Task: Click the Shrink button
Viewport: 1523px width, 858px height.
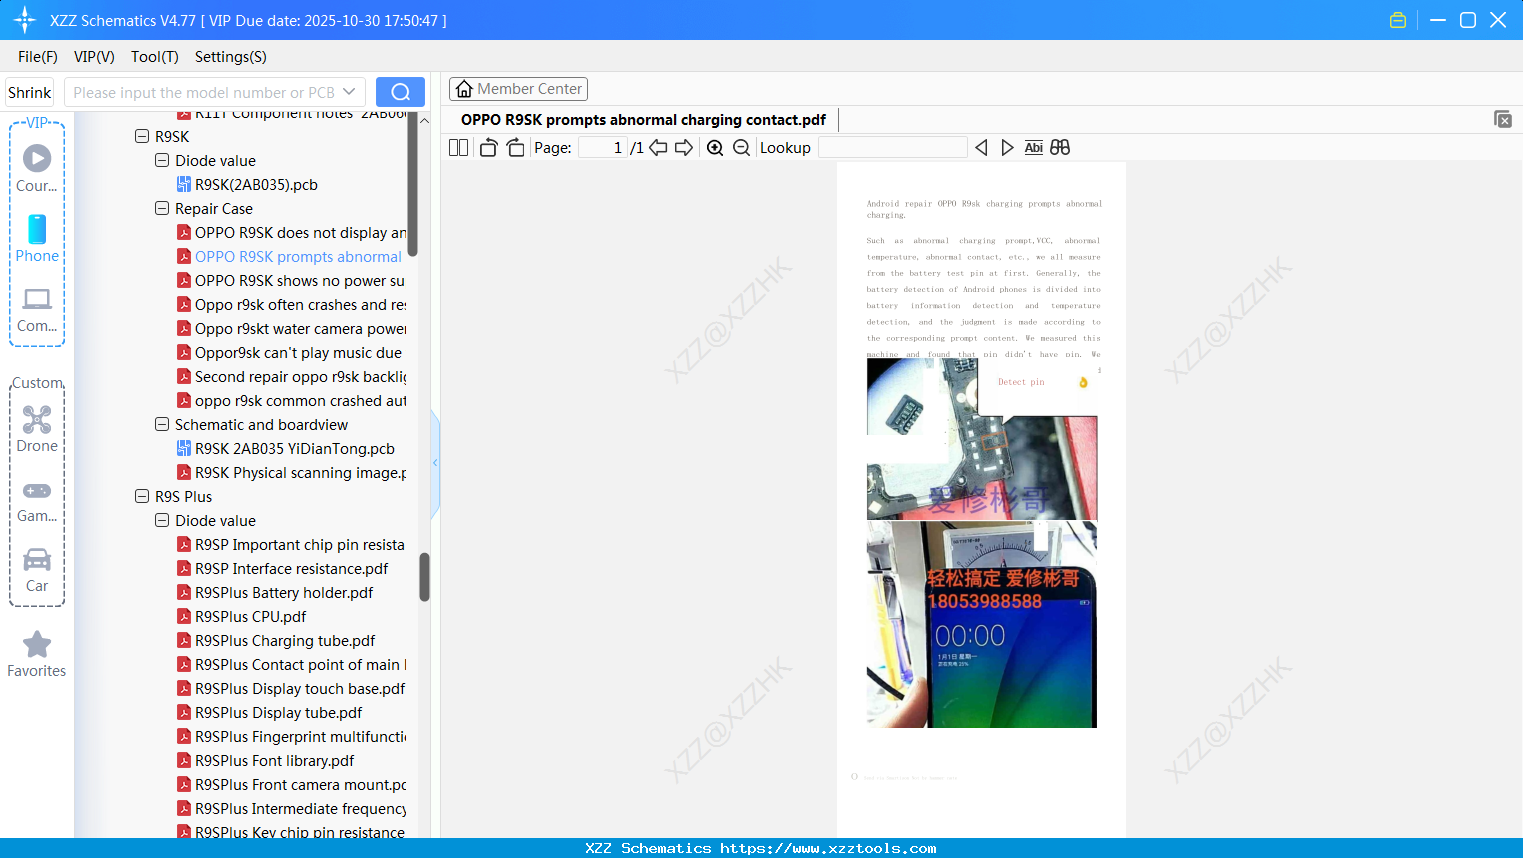Action: coord(30,92)
